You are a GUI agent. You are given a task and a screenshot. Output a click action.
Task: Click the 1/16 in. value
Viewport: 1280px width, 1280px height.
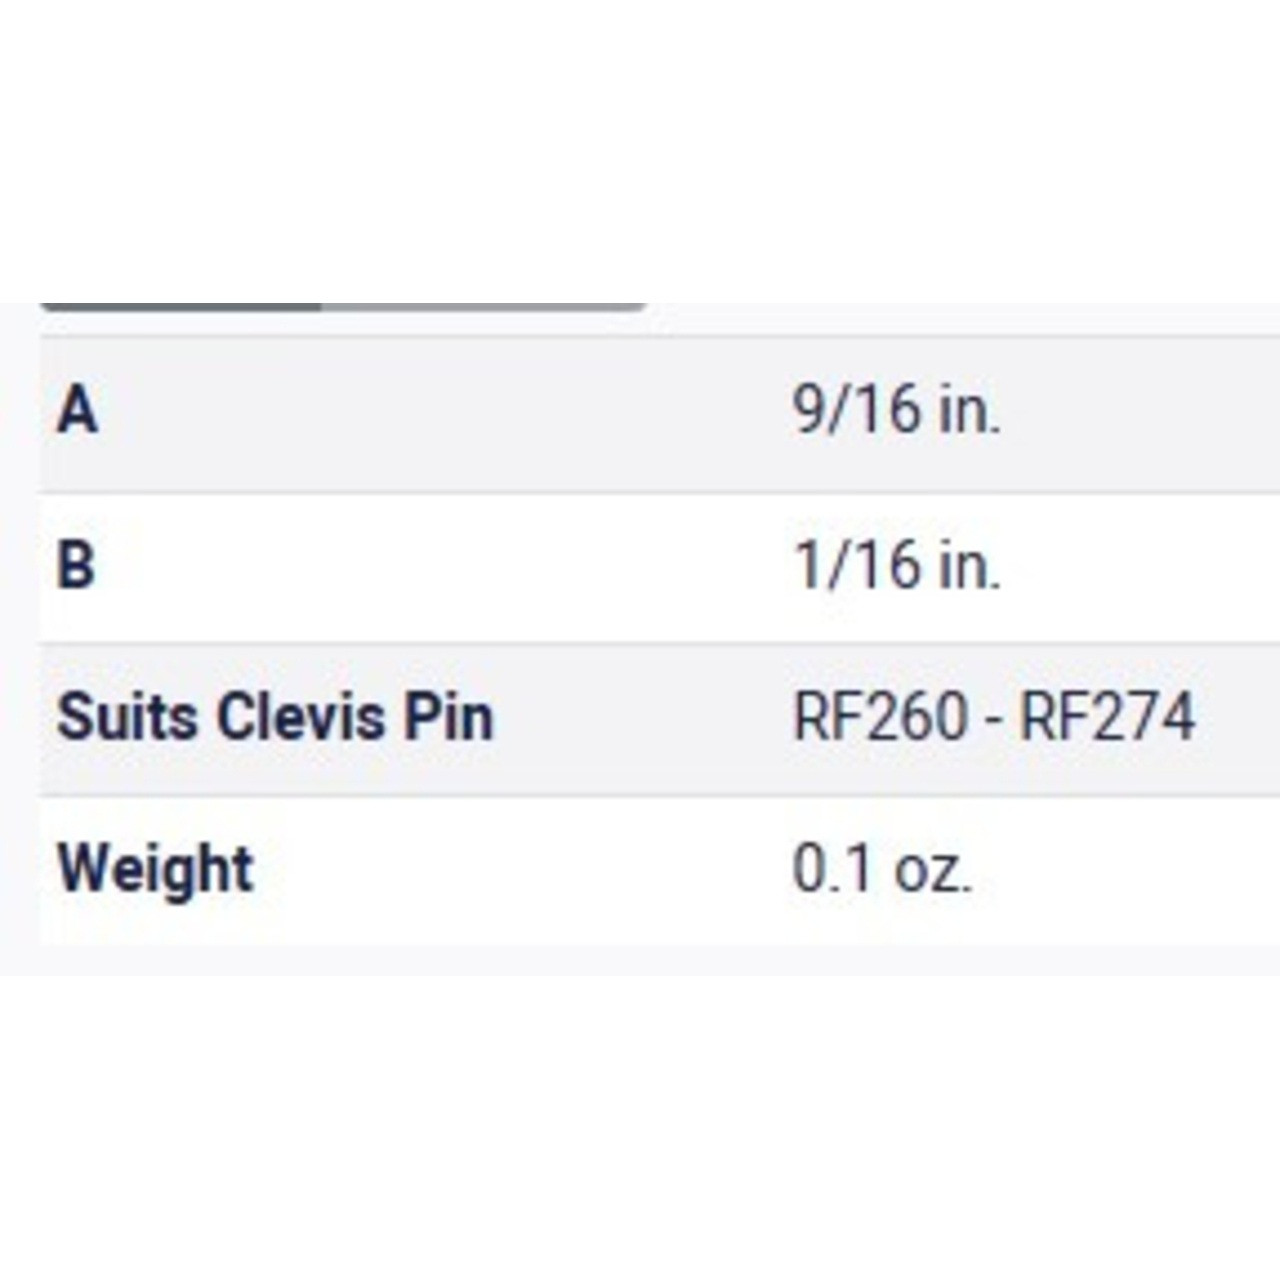896,565
